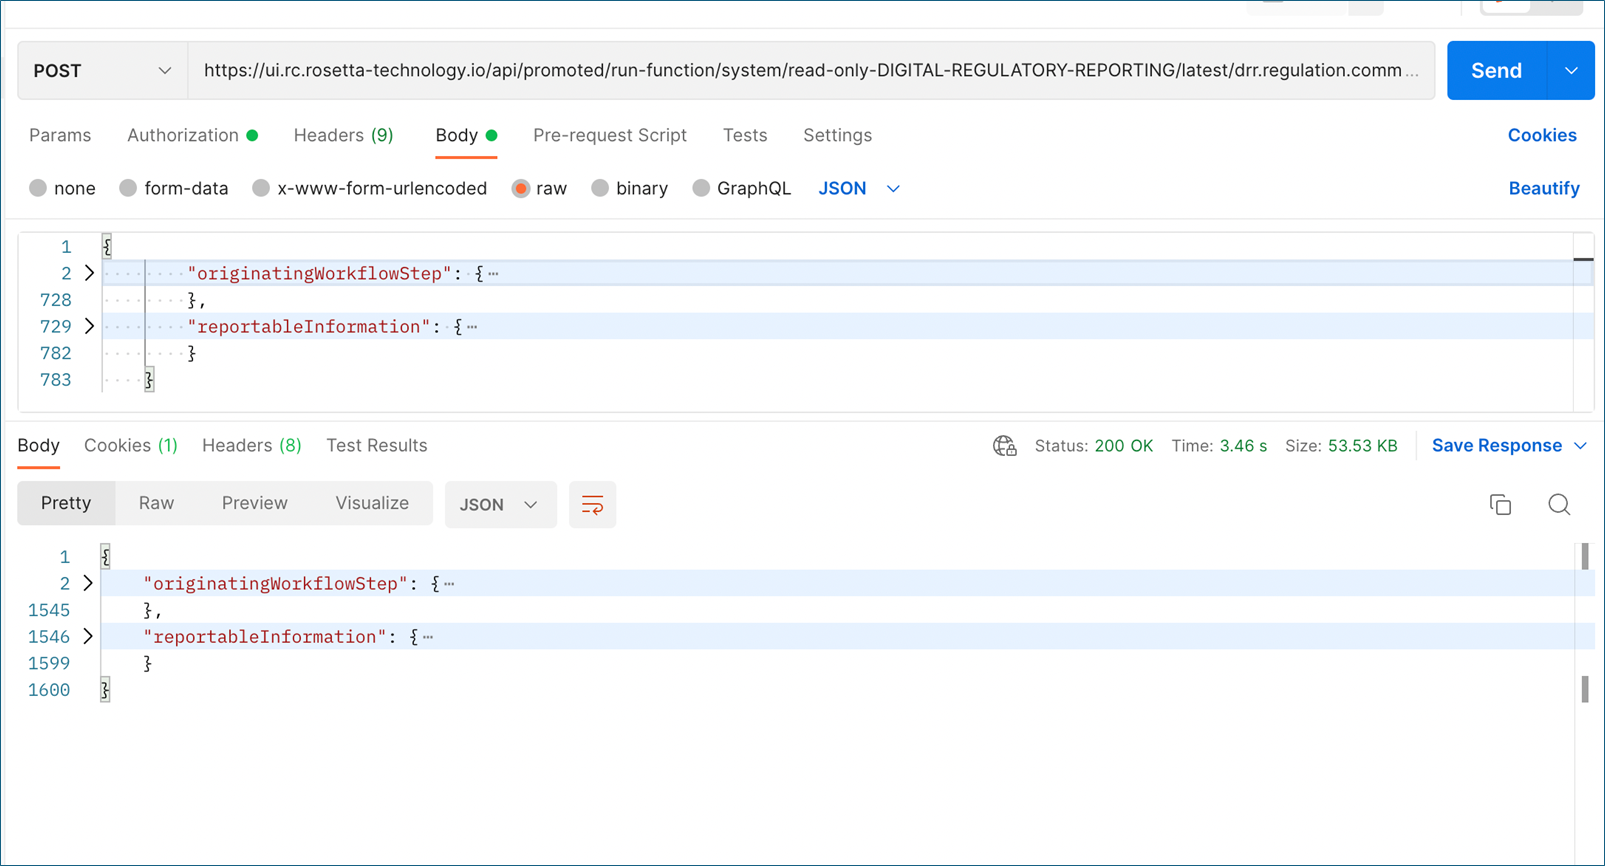Send the POST request
The image size is (1605, 866).
[x=1496, y=71]
